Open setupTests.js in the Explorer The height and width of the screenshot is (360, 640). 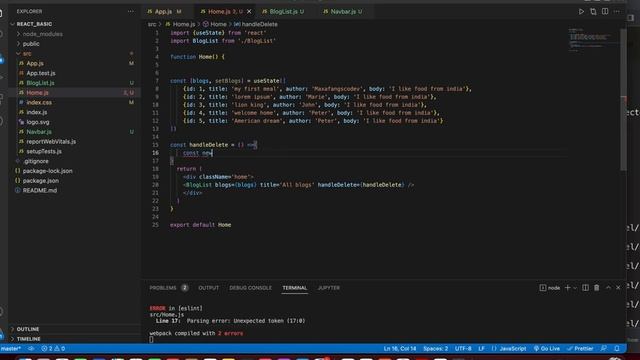coord(44,151)
